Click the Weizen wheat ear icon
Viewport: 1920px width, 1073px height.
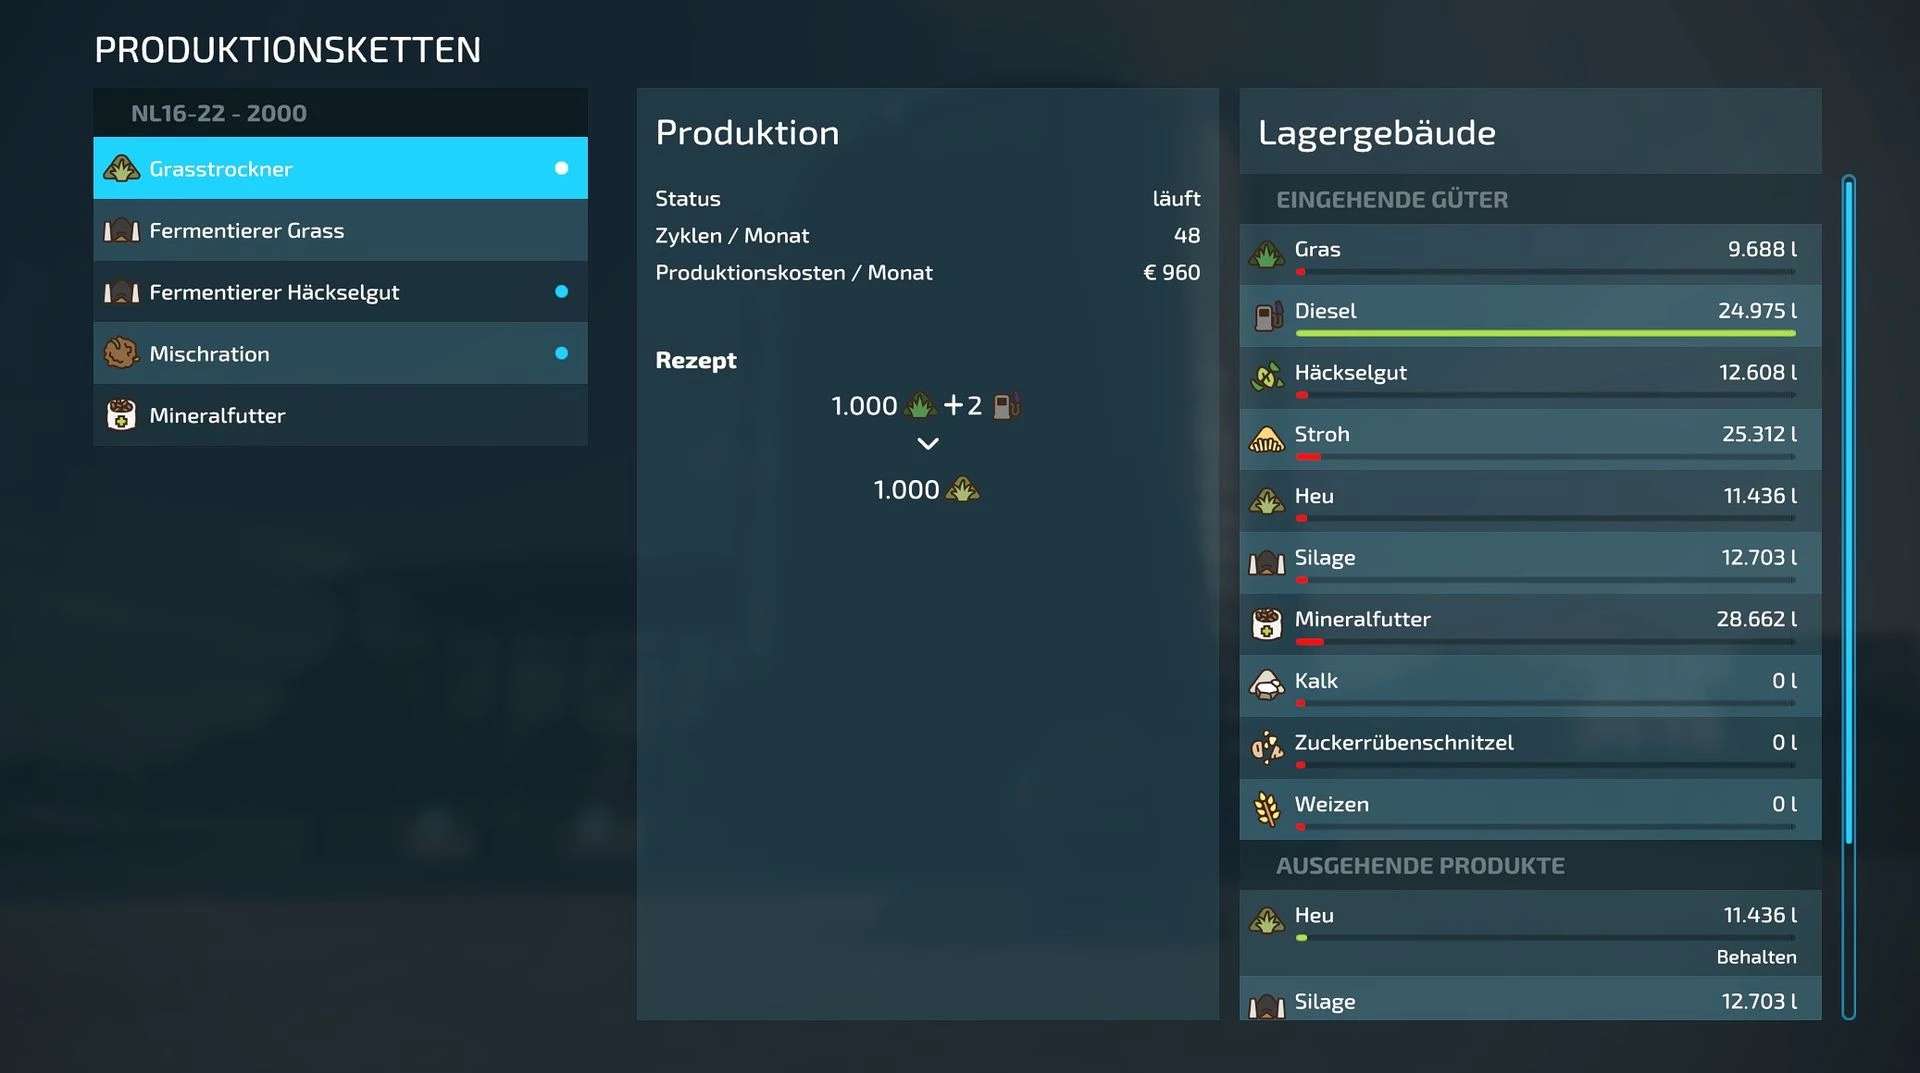pyautogui.click(x=1267, y=809)
